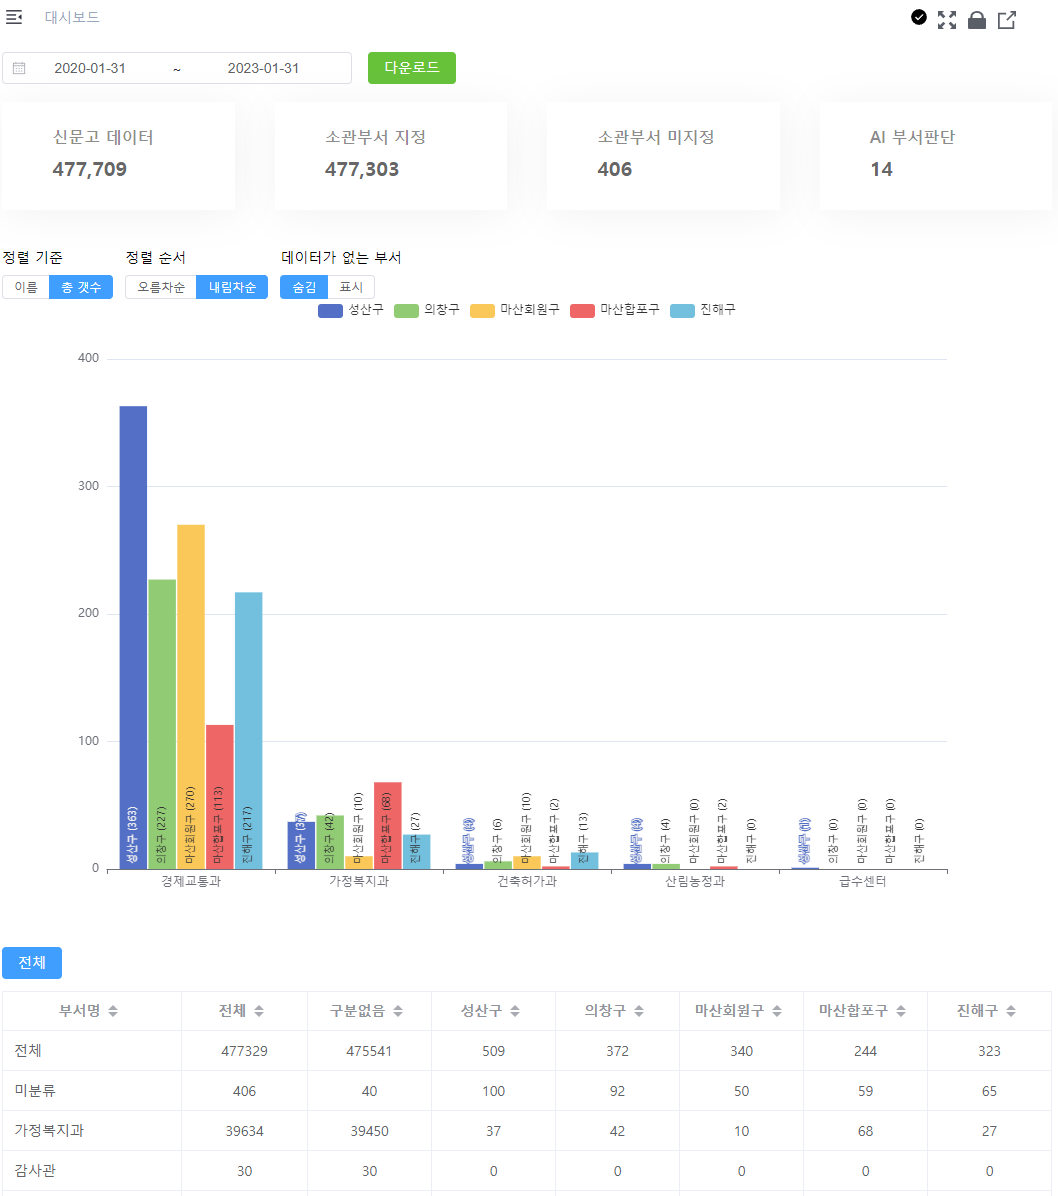Image resolution: width=1058 pixels, height=1196 pixels.
Task: Click the calendar icon in date range
Action: [19, 68]
